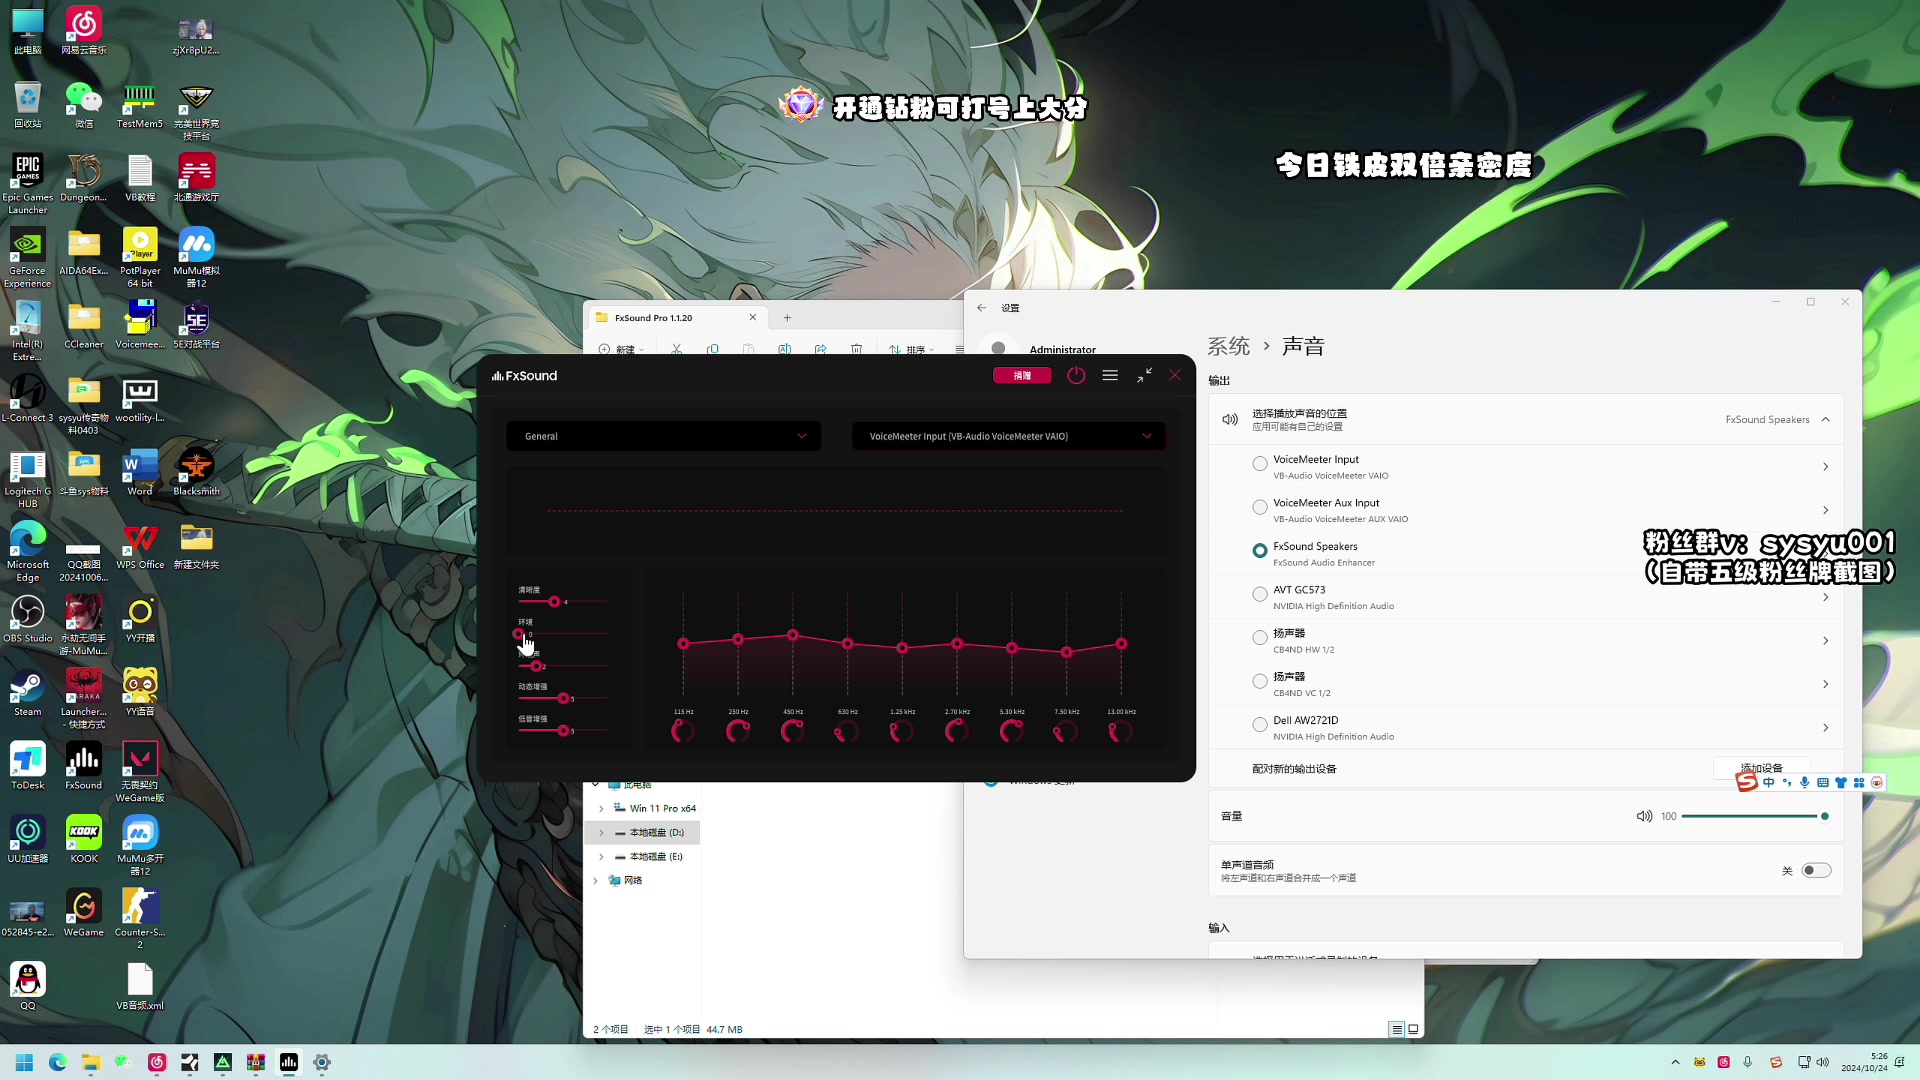1920x1080 pixels.
Task: Click the 250 Hz frequency knob
Action: click(x=738, y=732)
